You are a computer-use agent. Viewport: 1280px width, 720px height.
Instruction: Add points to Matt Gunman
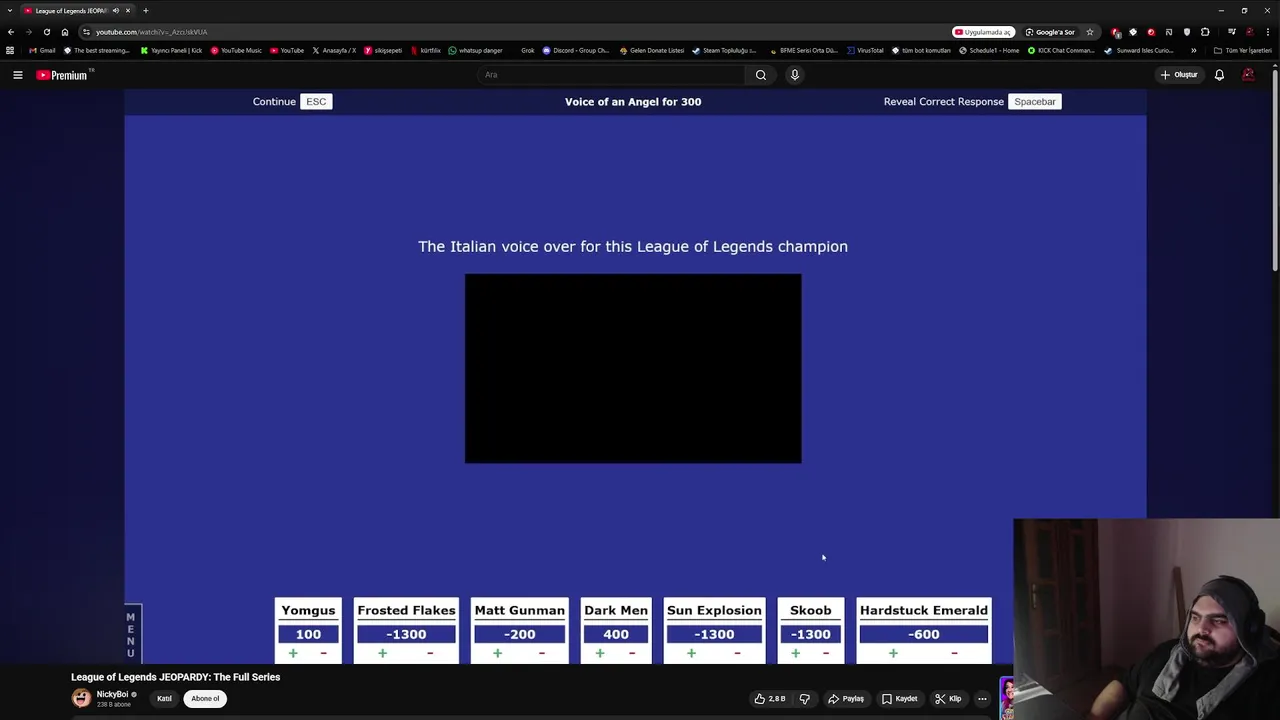[x=497, y=653]
